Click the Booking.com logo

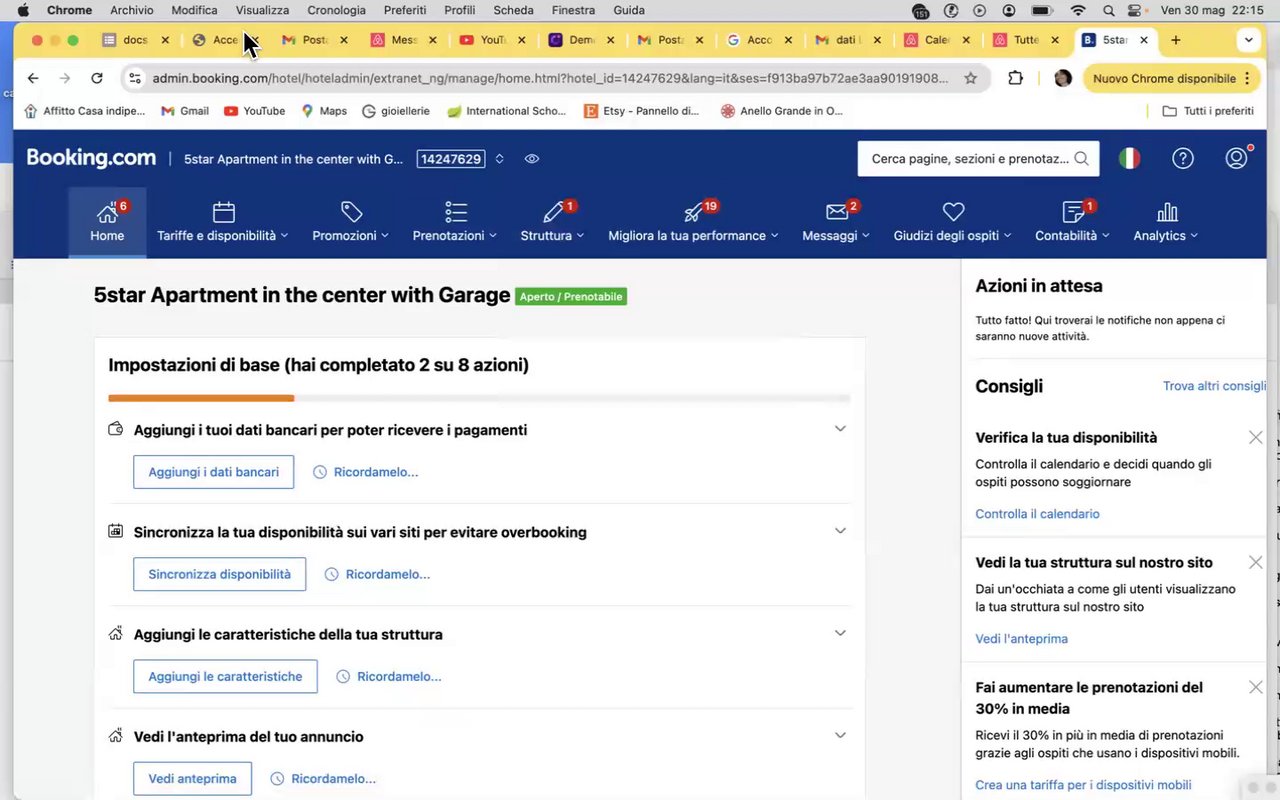coord(91,158)
